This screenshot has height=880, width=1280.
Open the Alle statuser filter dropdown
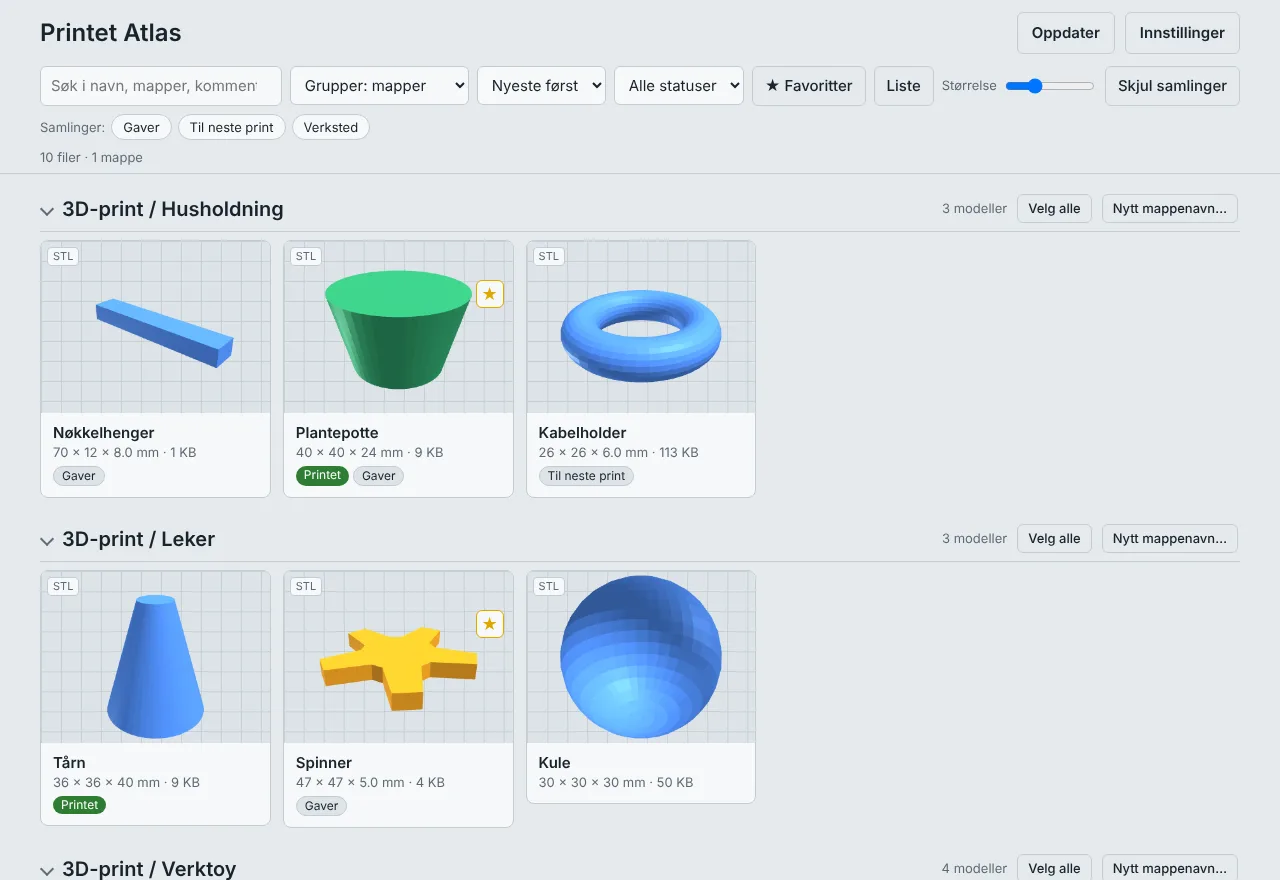(x=679, y=86)
